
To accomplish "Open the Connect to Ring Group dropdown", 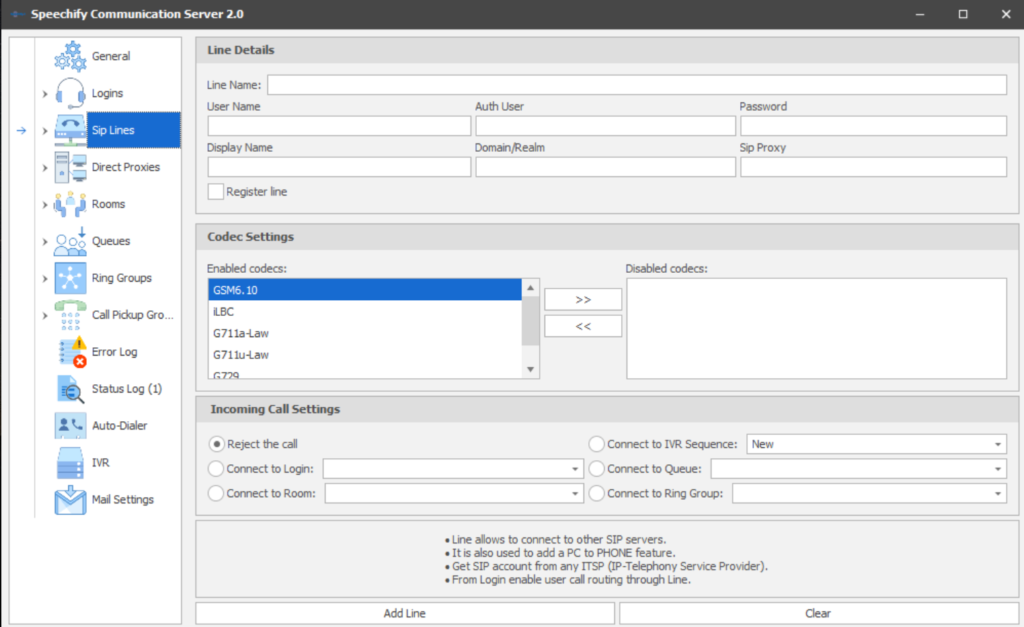I will [998, 493].
